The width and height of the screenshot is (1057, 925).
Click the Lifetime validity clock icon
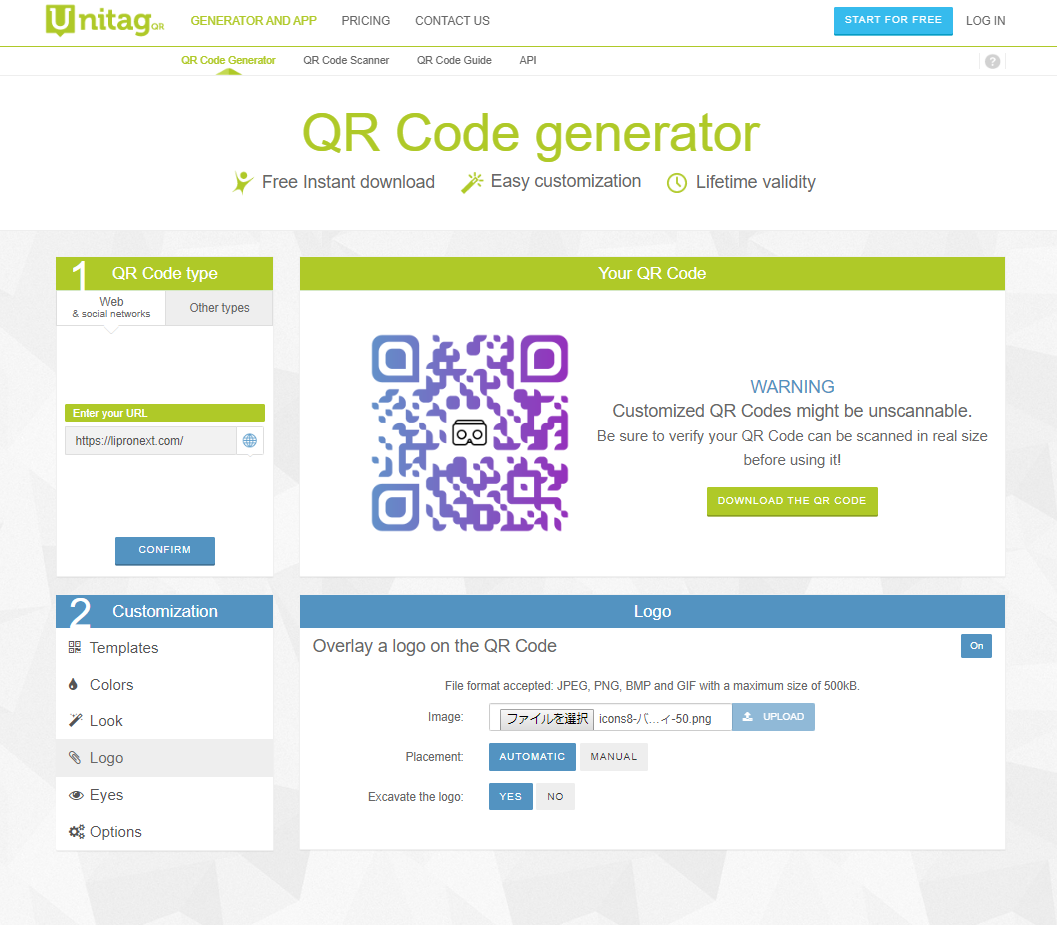click(x=677, y=183)
